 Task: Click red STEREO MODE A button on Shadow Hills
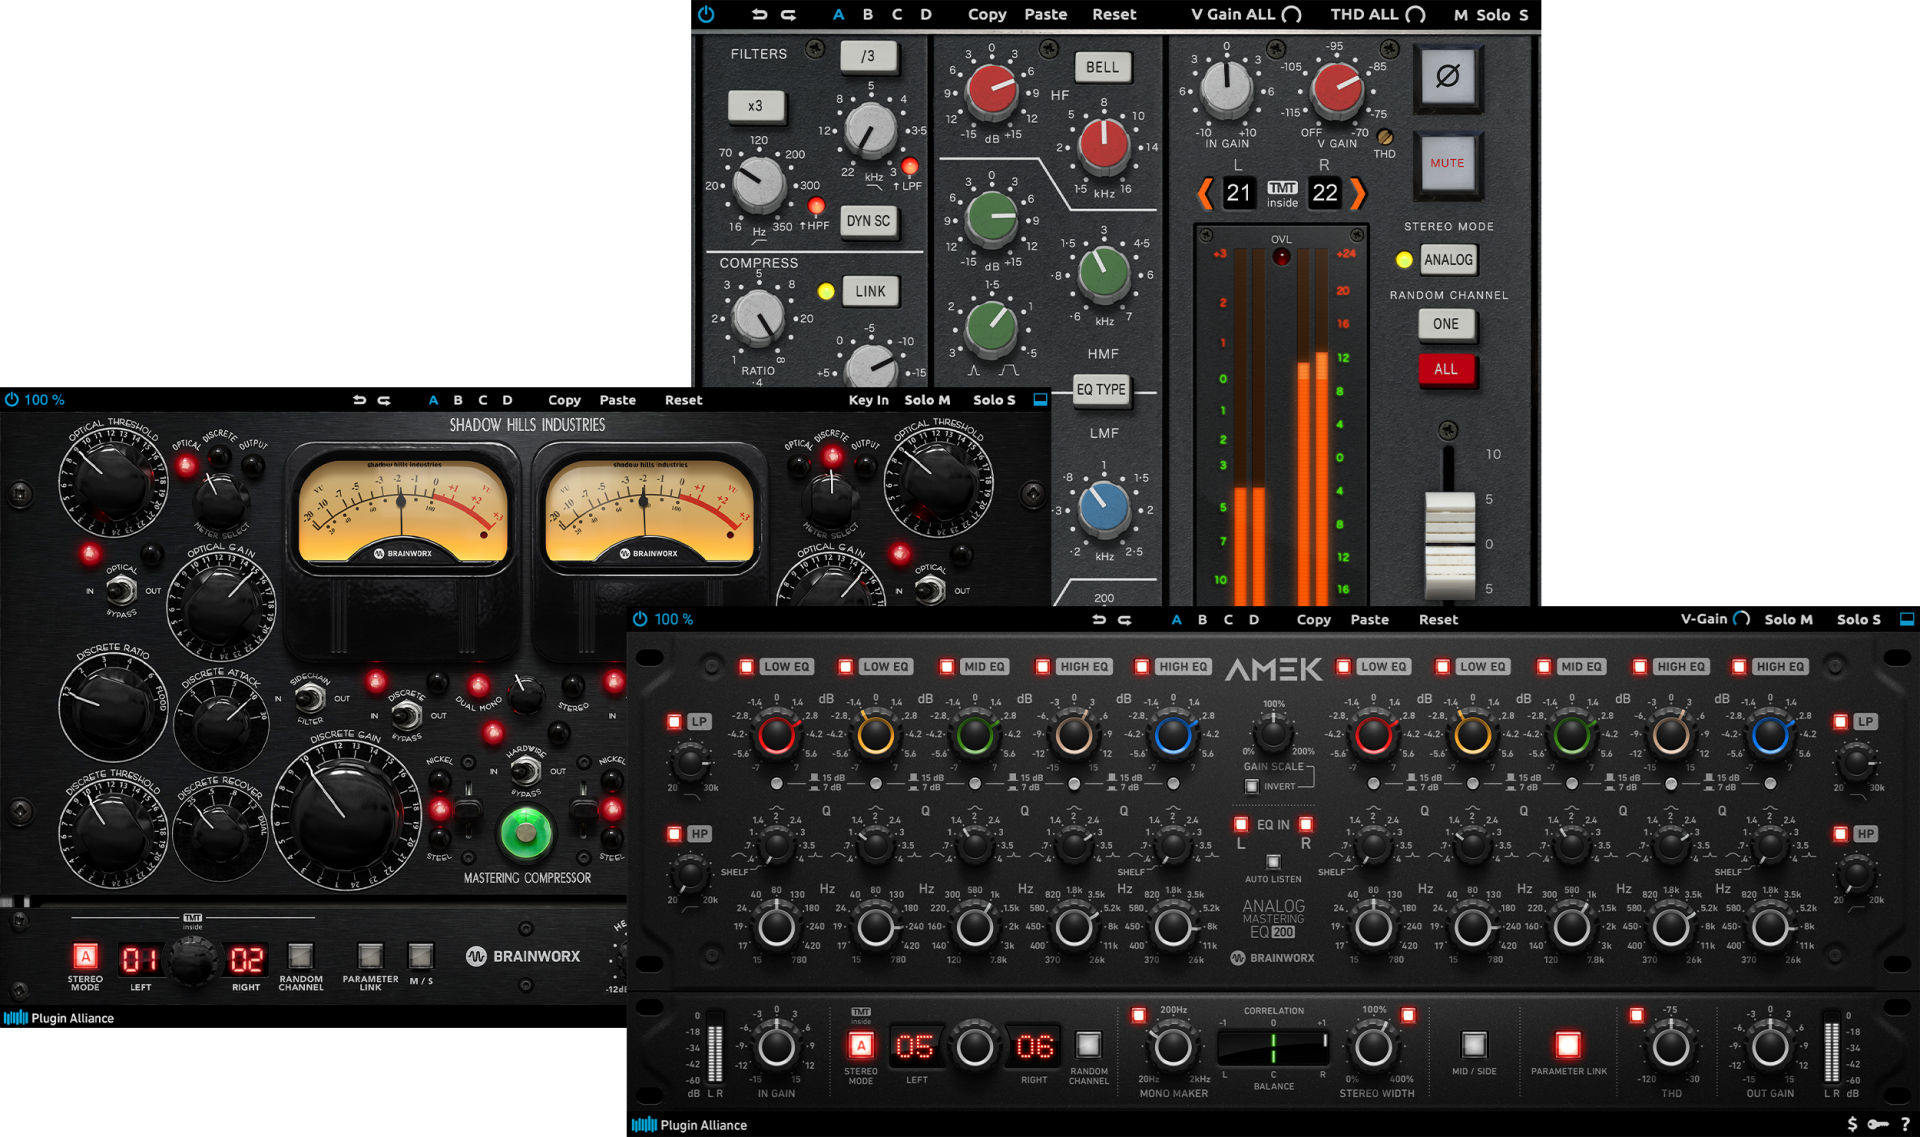[86, 956]
